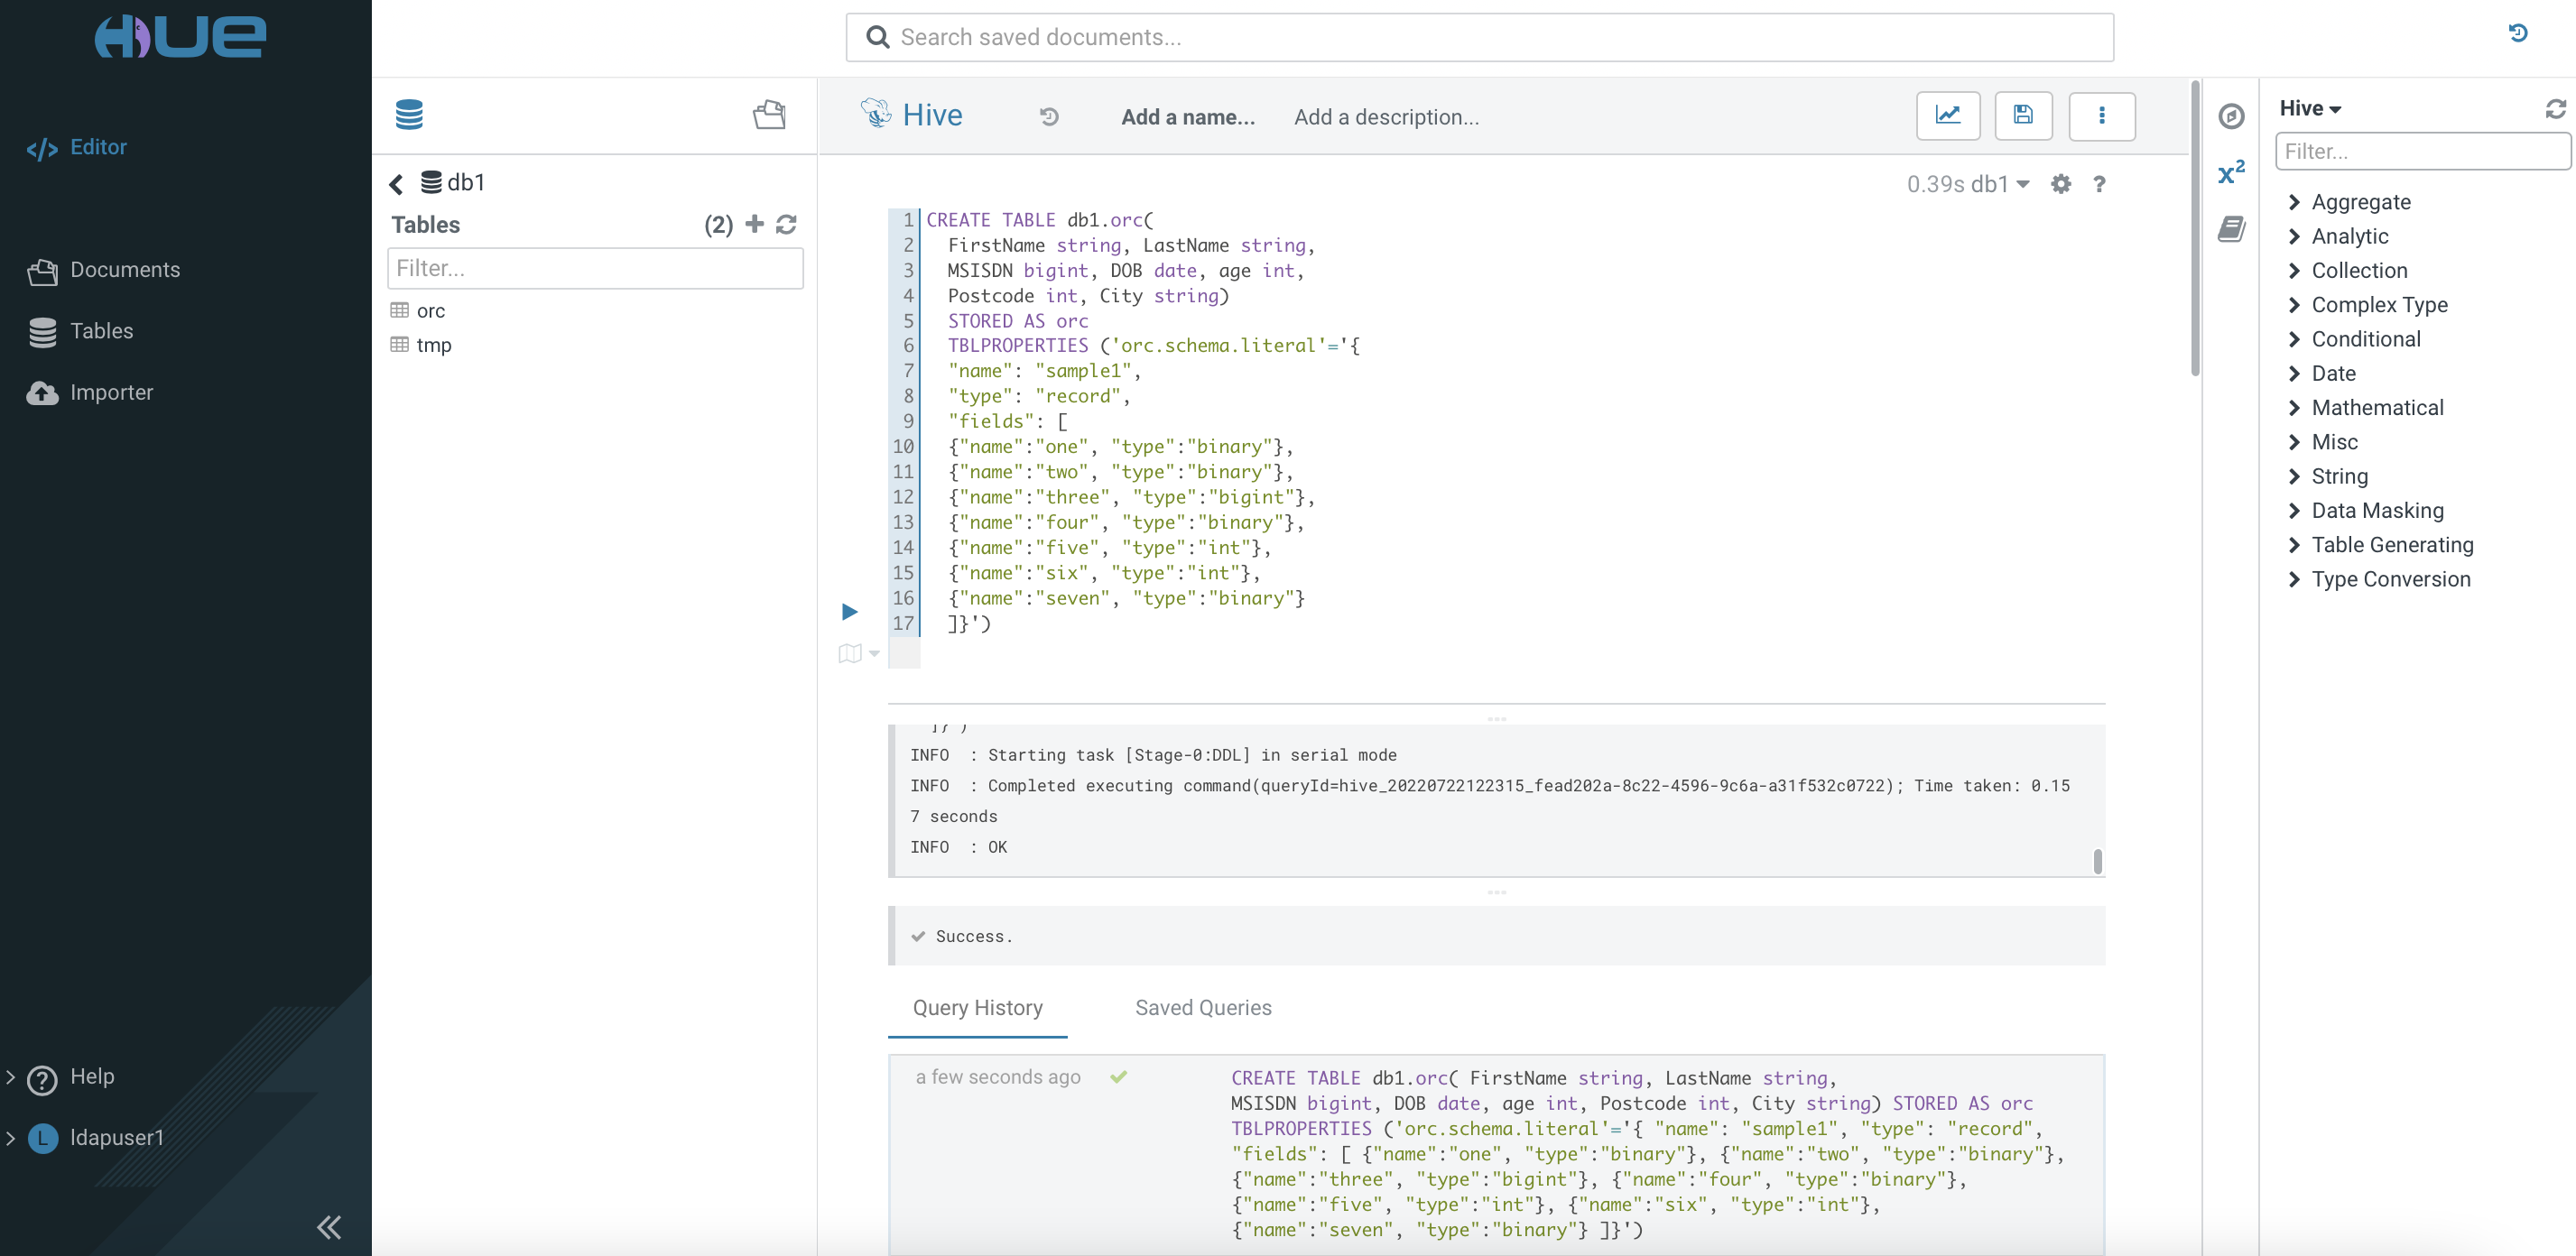
Task: Add a new table with plus icon
Action: 755,224
